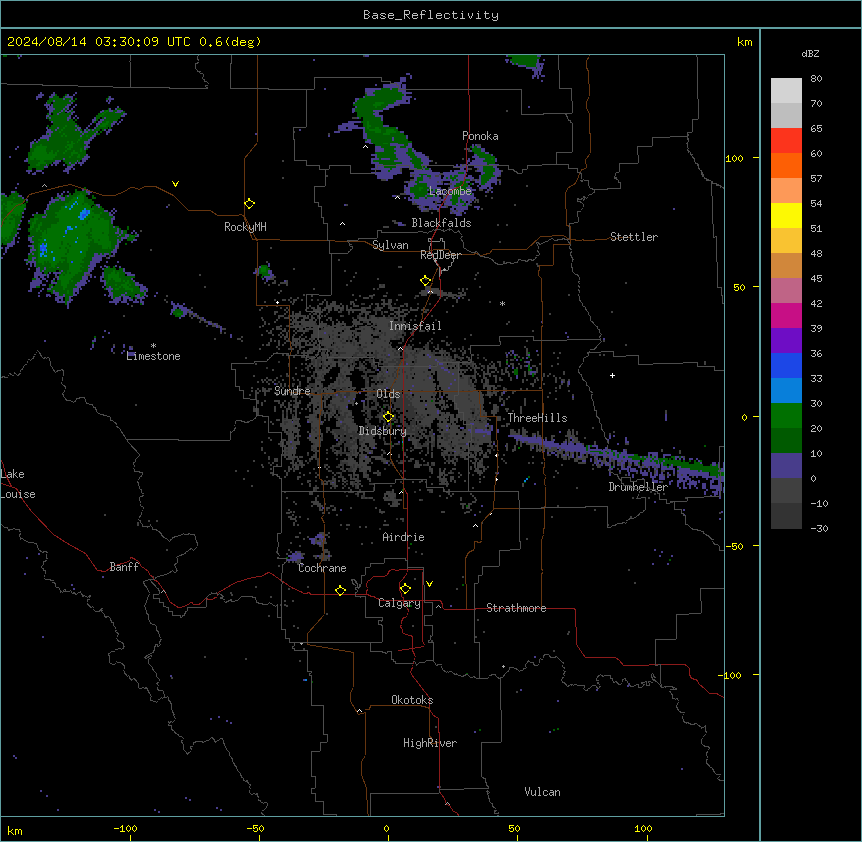Pick the slate purple 0-10 dBZ legend swatch
862x842 pixels.
[786, 466]
